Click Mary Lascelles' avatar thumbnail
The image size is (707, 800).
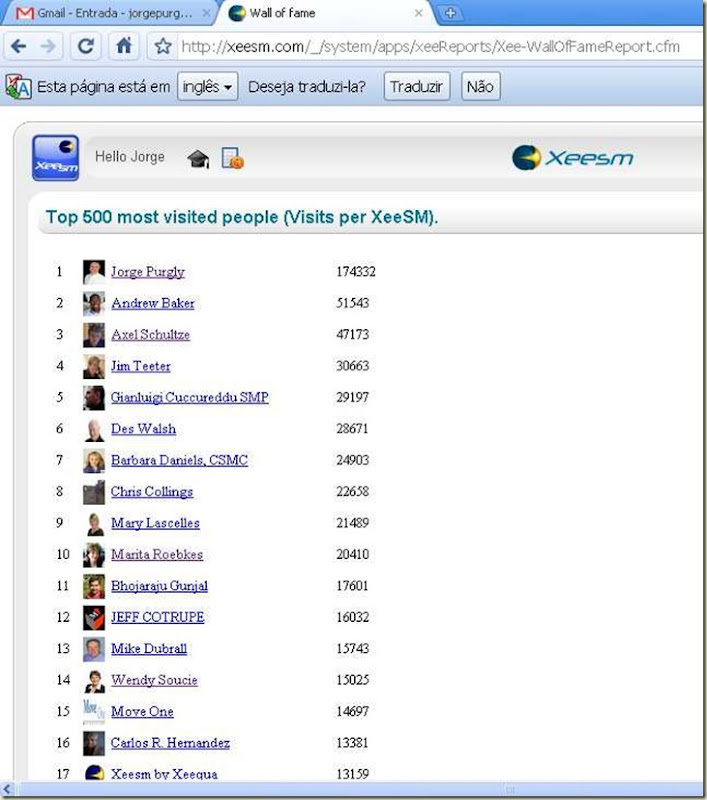(94, 524)
